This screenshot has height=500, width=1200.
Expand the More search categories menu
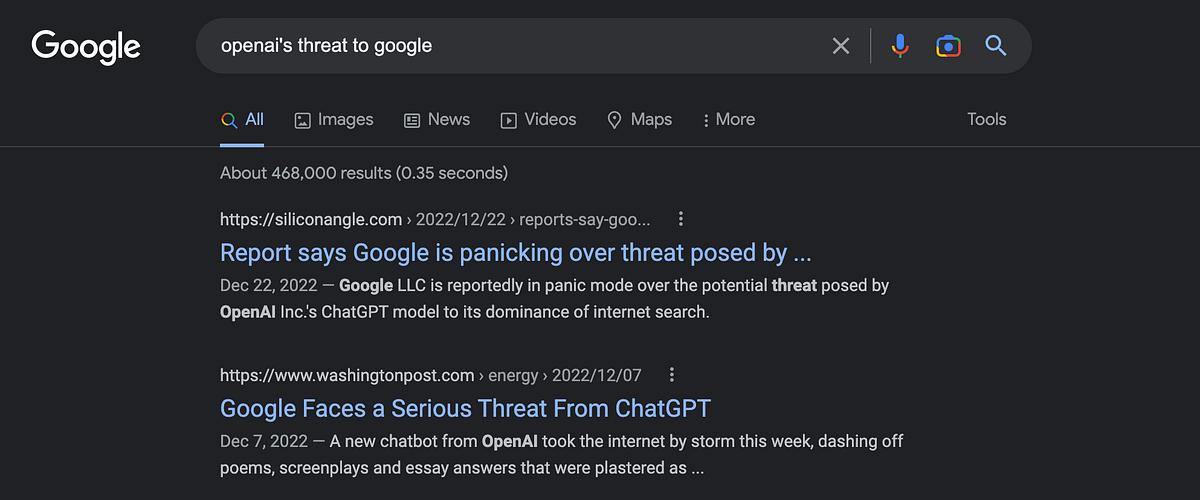tap(729, 120)
